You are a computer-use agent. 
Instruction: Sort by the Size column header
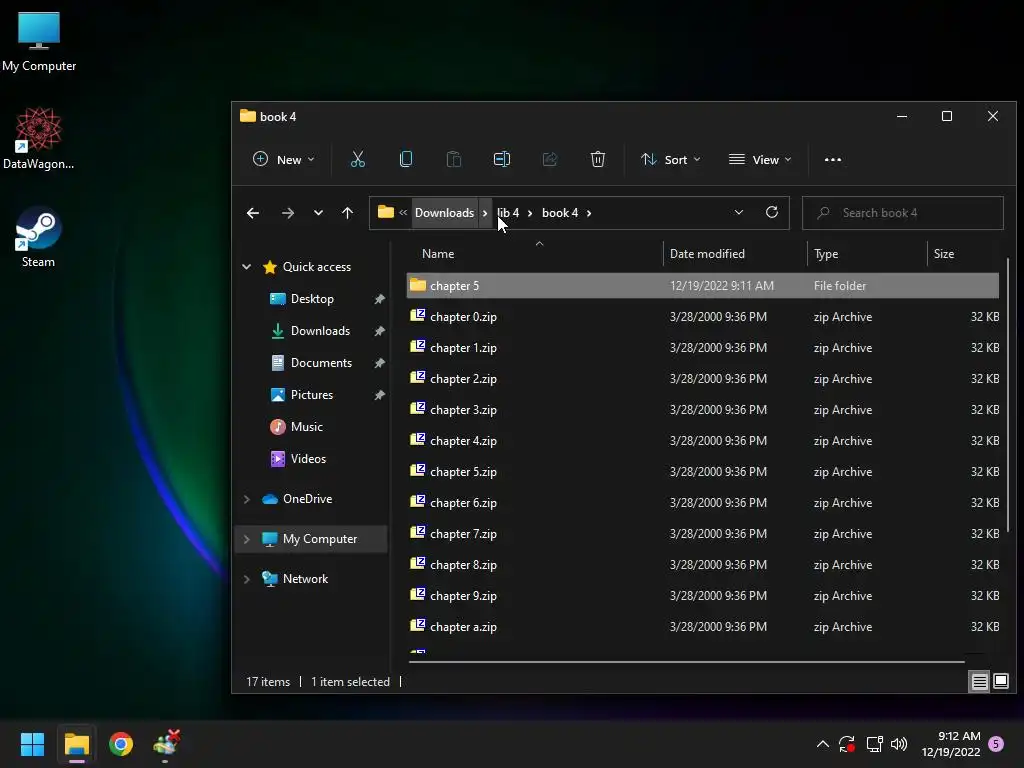(944, 254)
